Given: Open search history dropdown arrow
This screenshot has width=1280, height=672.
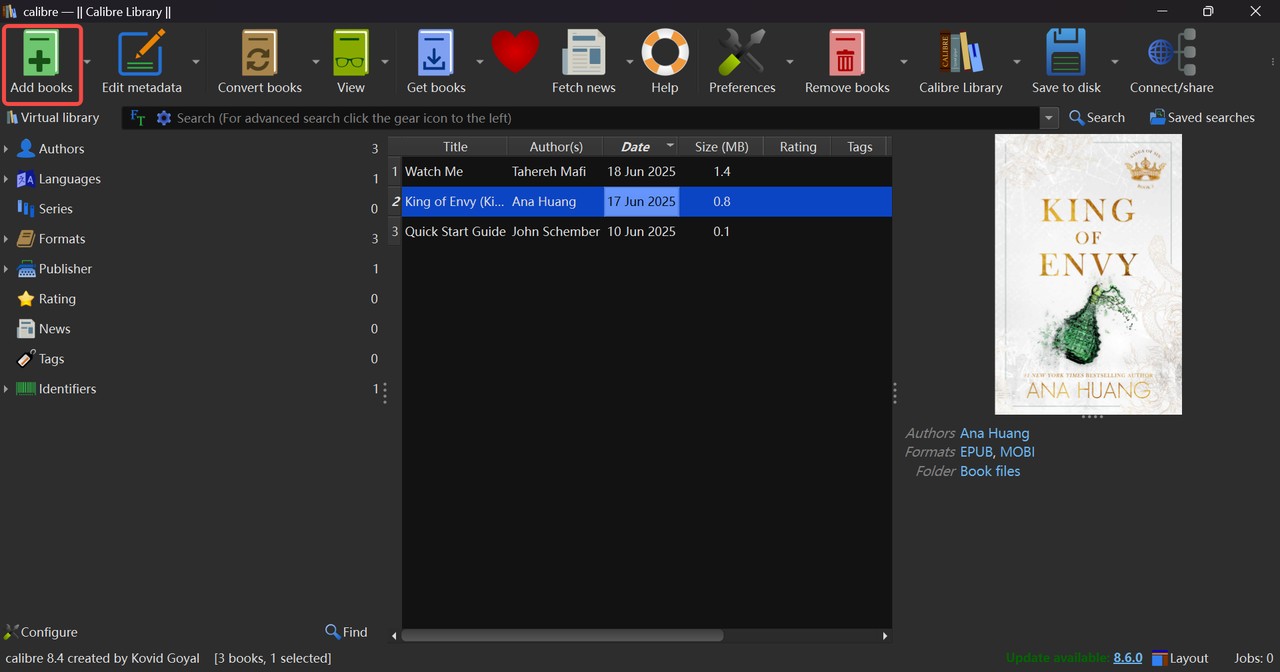Looking at the screenshot, I should [1049, 118].
